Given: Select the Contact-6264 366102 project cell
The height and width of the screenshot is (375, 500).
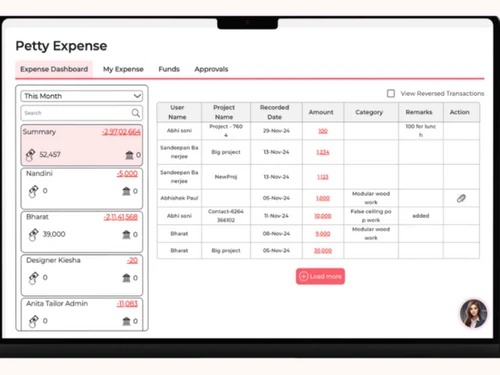Looking at the screenshot, I should [x=226, y=216].
